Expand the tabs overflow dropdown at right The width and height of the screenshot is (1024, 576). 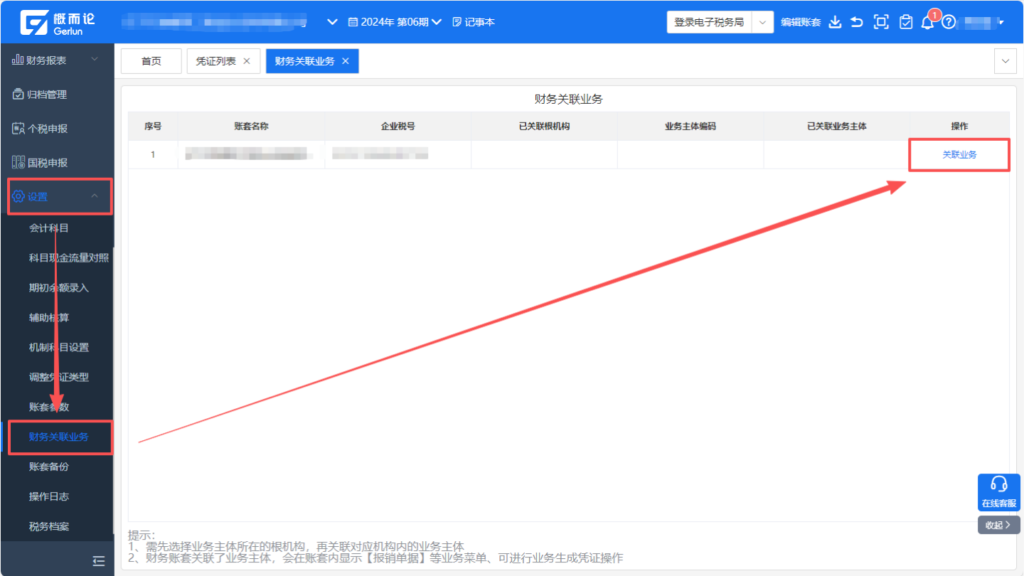[x=1005, y=61]
